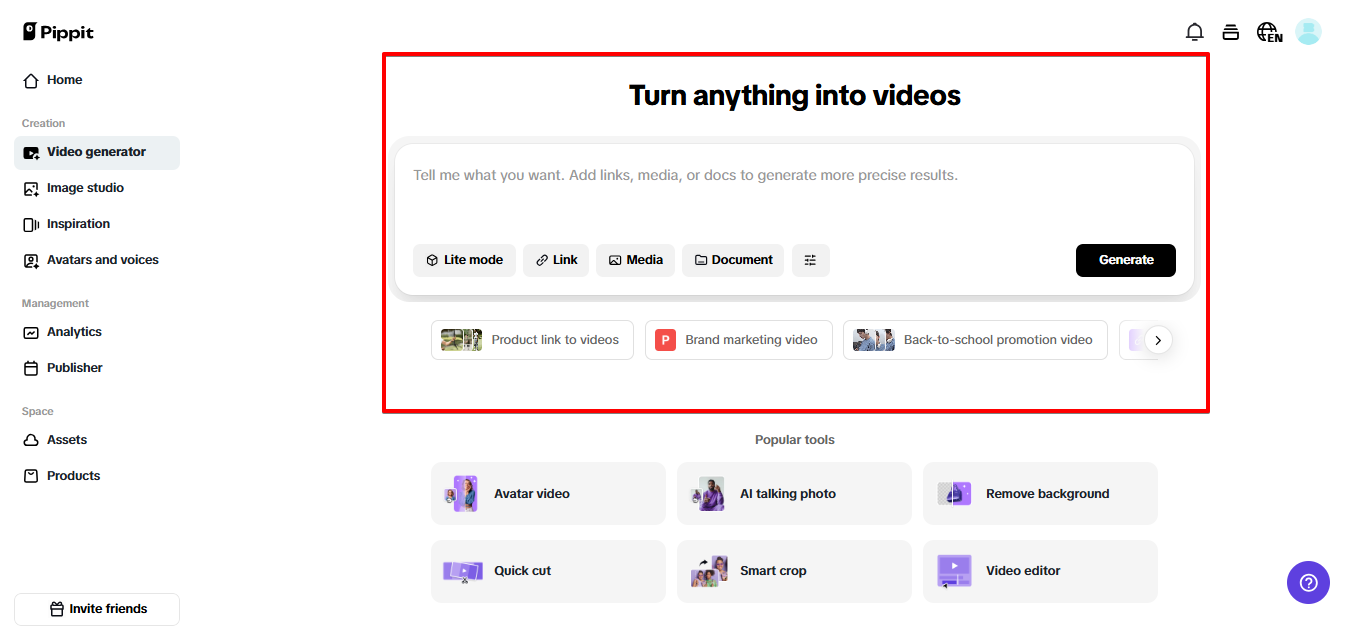Viewport: 1365px width, 638px height.
Task: Open the profile avatar menu
Action: [1308, 31]
